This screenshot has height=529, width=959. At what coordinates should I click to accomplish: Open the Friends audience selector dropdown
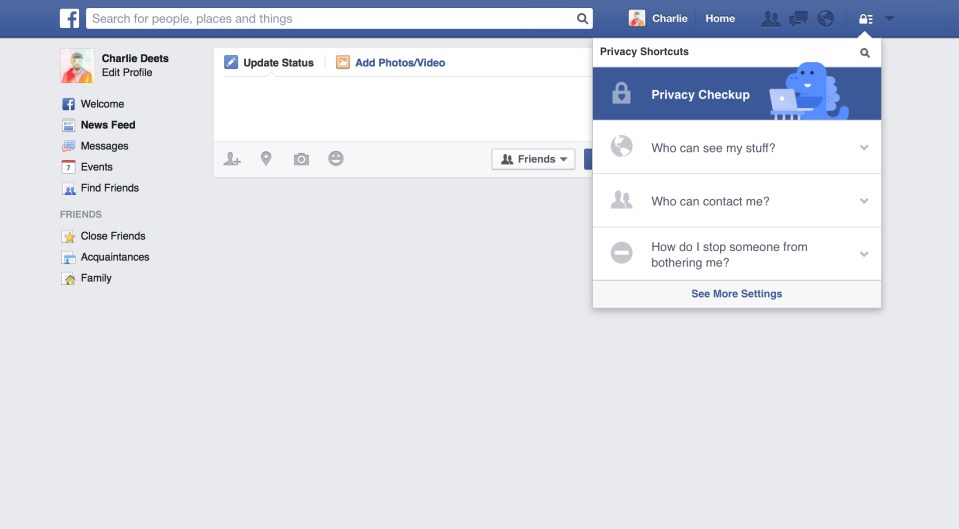coord(533,159)
